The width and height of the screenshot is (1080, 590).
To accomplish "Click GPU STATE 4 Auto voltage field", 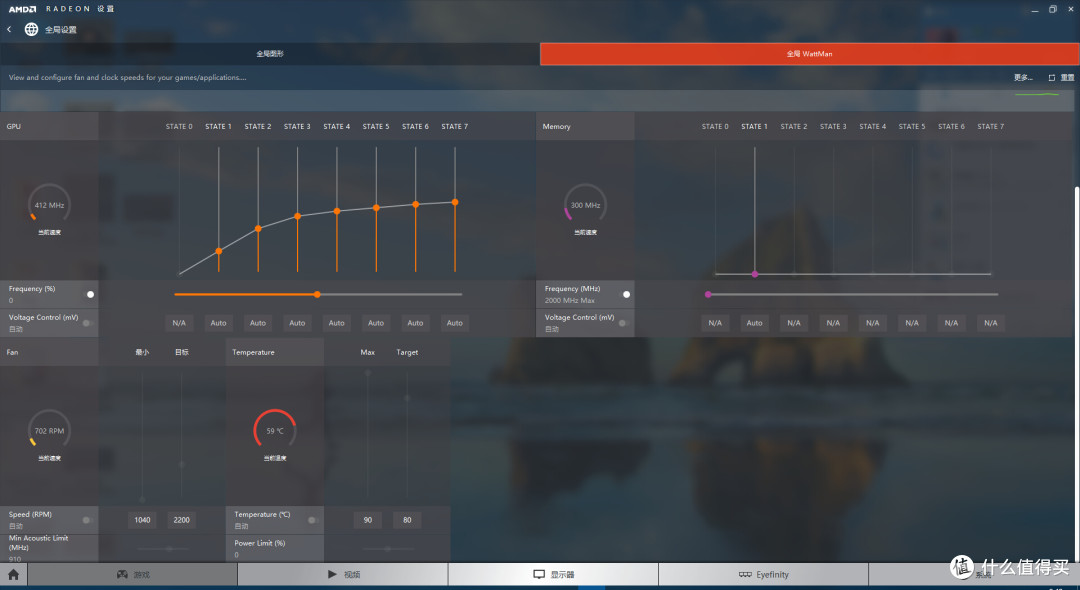I will 337,323.
